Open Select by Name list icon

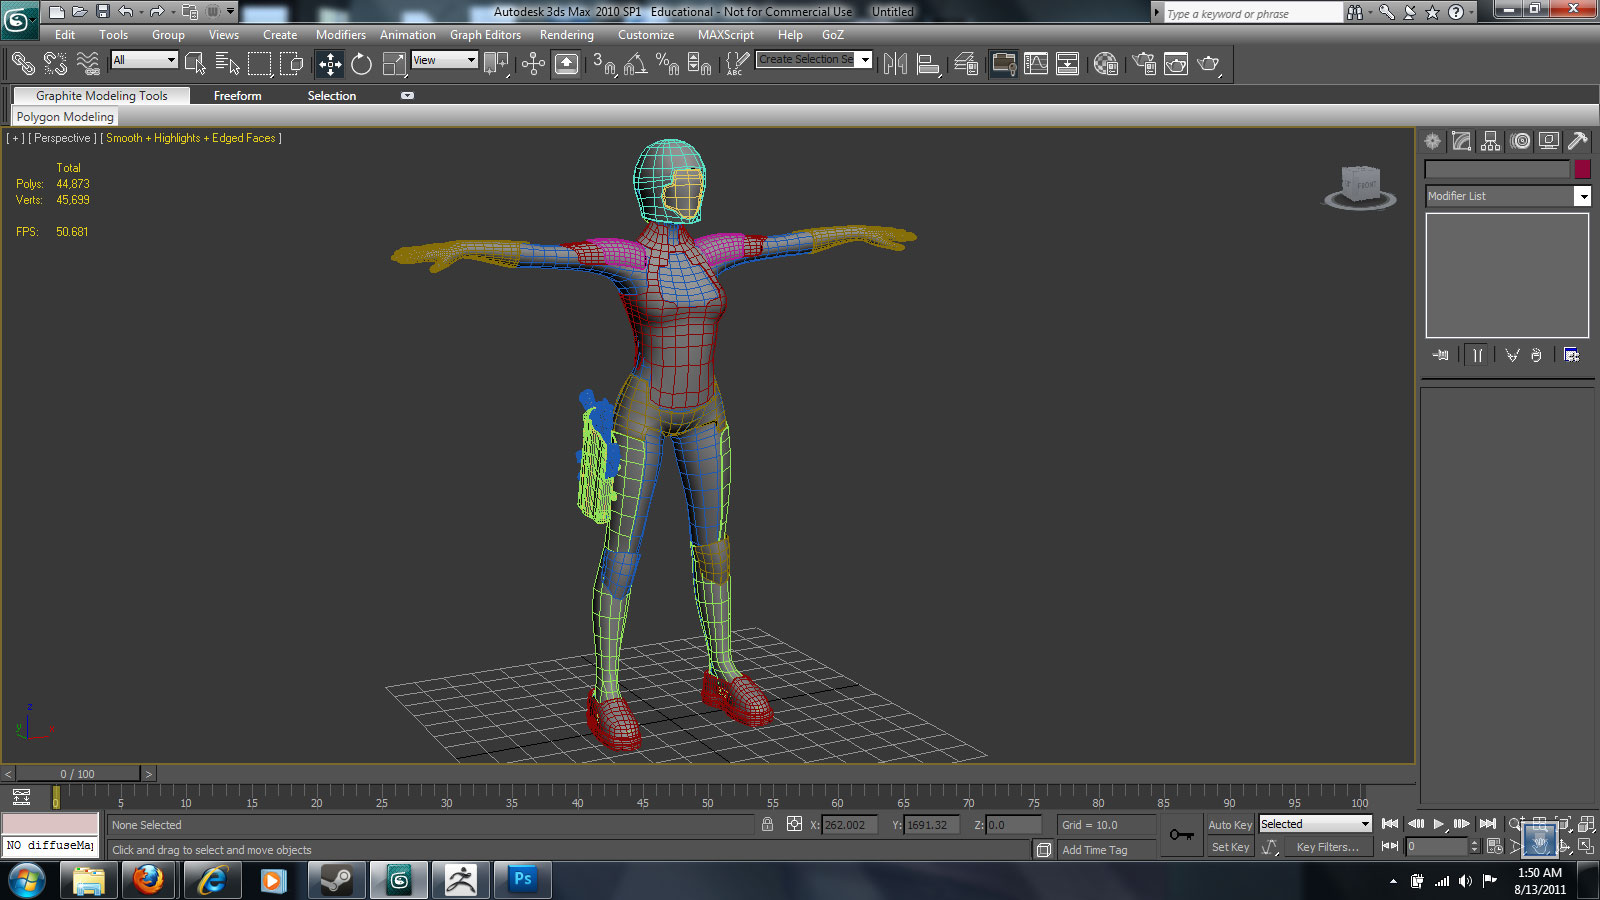tap(227, 64)
